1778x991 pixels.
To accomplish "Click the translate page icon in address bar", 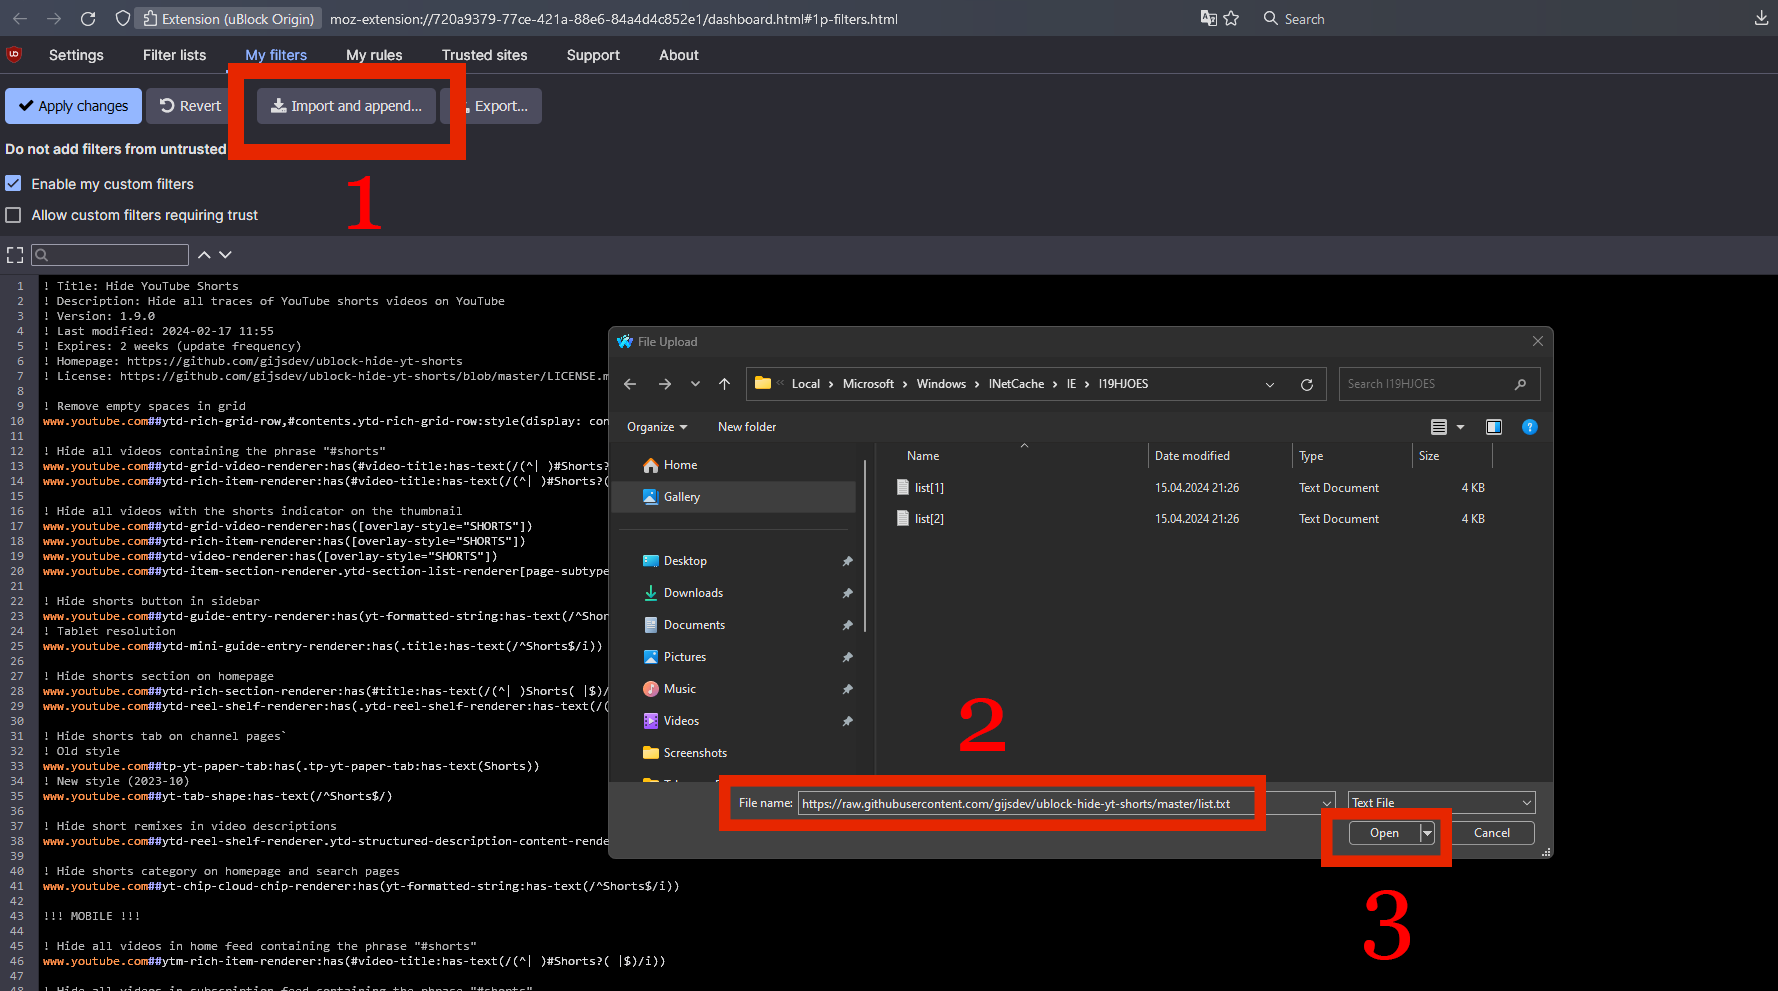I will 1208,18.
